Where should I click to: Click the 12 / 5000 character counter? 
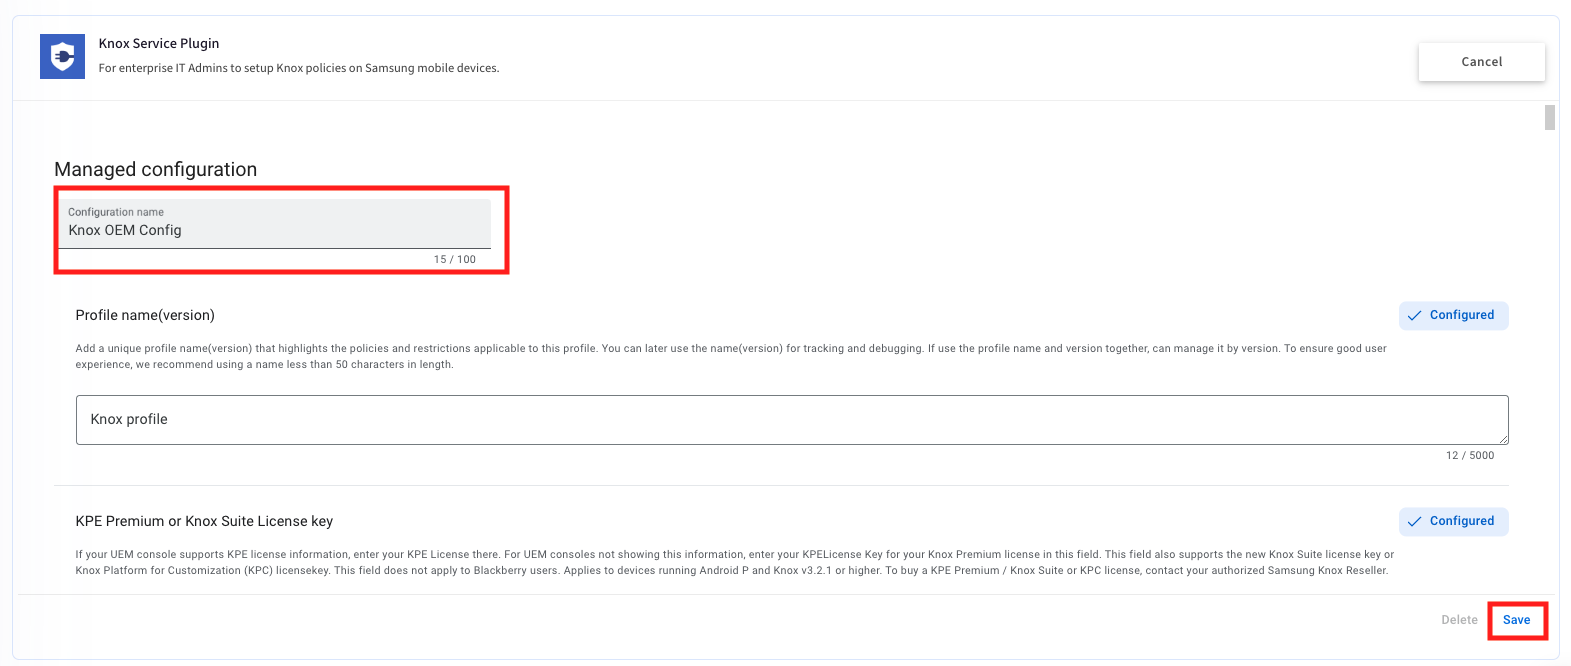coord(1470,455)
